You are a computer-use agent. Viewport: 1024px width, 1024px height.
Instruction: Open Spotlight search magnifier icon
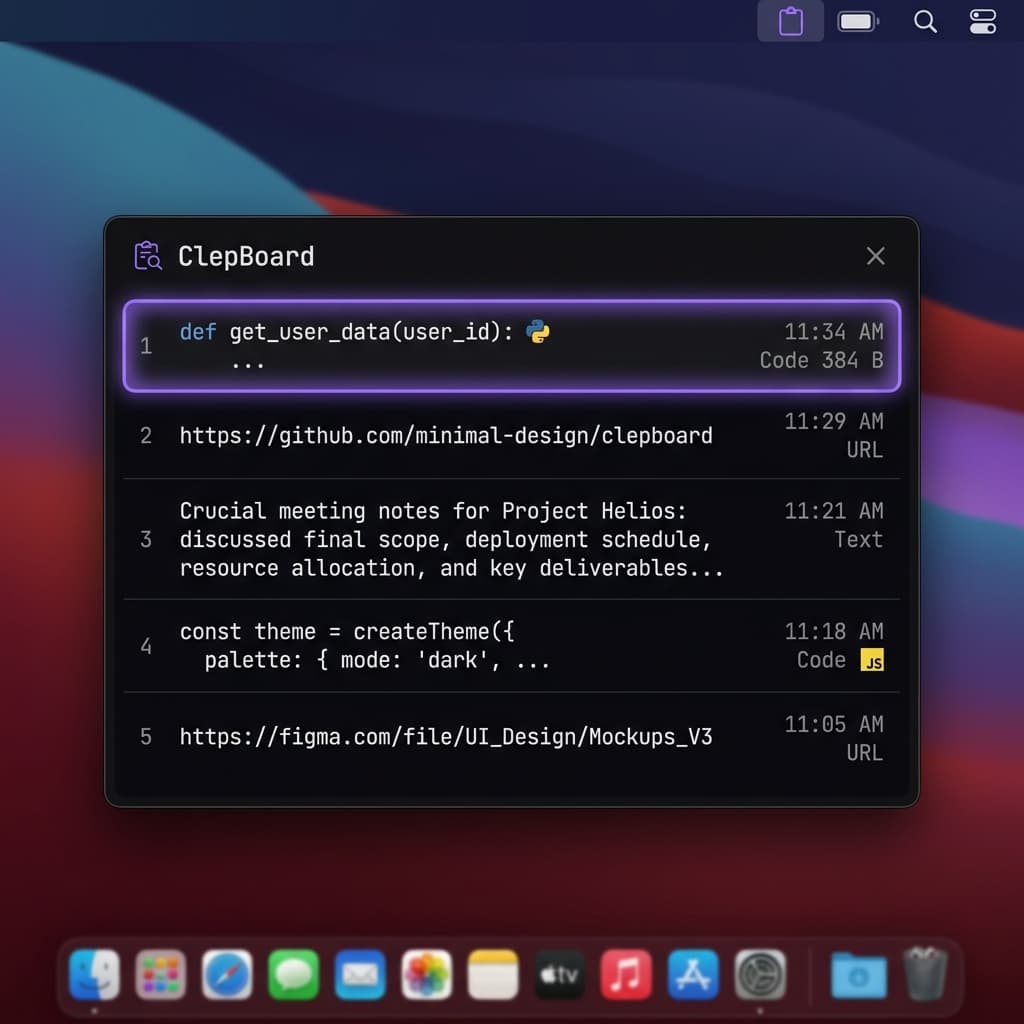(925, 22)
